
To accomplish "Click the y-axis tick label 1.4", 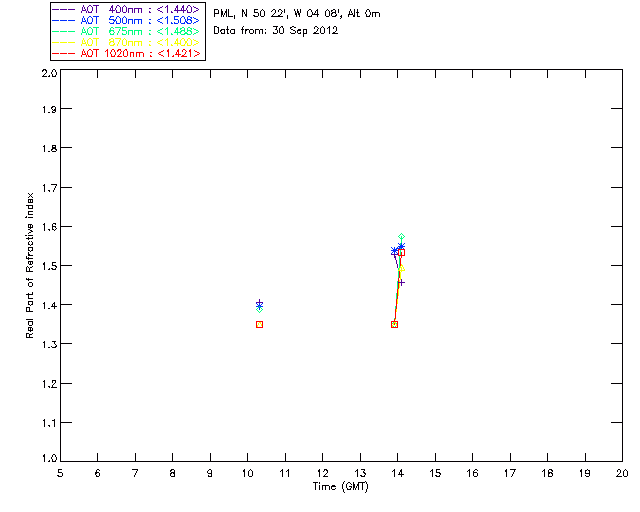I will click(49, 305).
